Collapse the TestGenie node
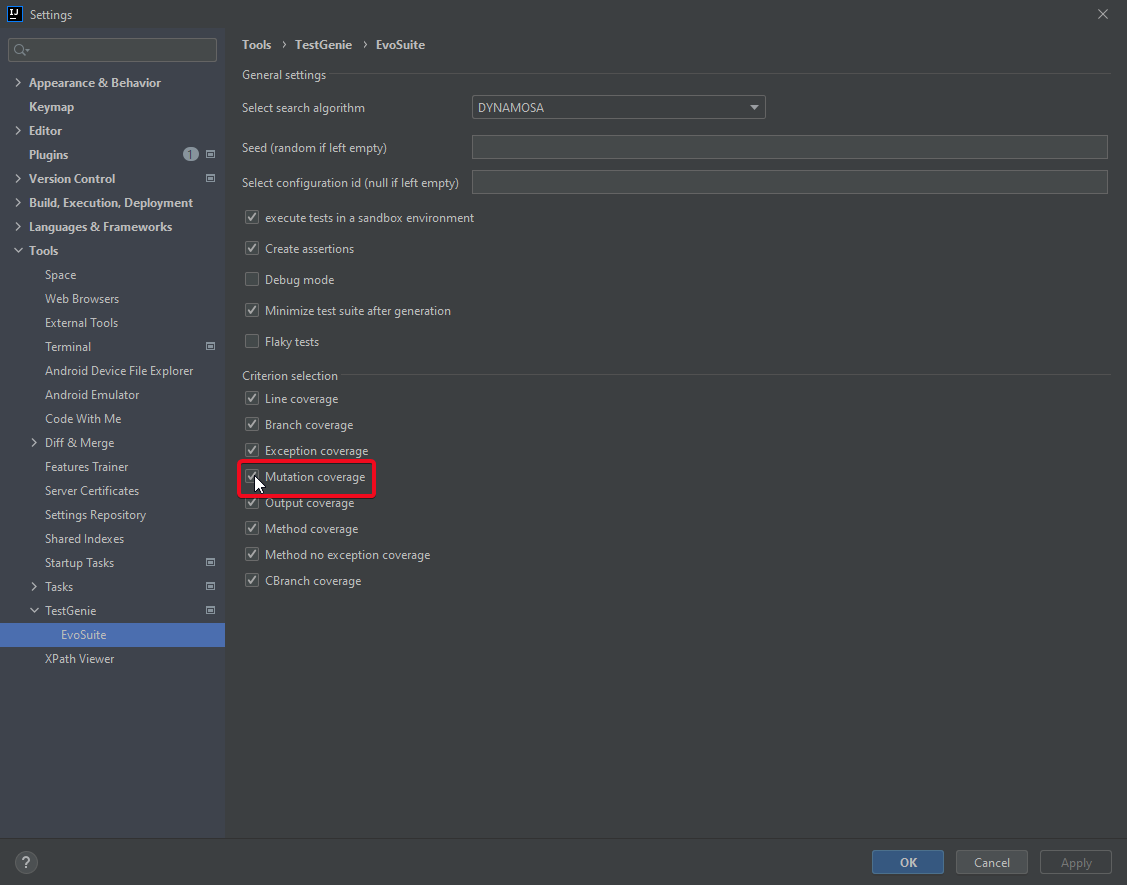The width and height of the screenshot is (1127, 885). pyautogui.click(x=34, y=610)
